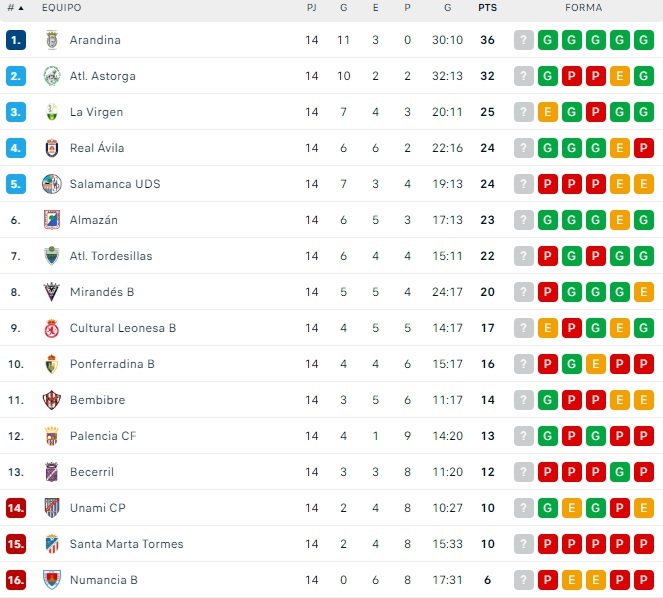
Task: Click Numancia B's gray question mark badge
Action: point(524,580)
